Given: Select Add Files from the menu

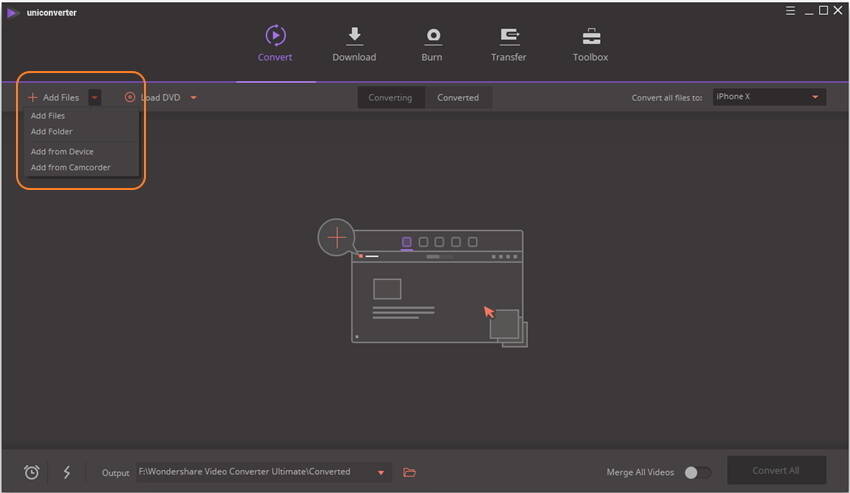Looking at the screenshot, I should (x=48, y=116).
